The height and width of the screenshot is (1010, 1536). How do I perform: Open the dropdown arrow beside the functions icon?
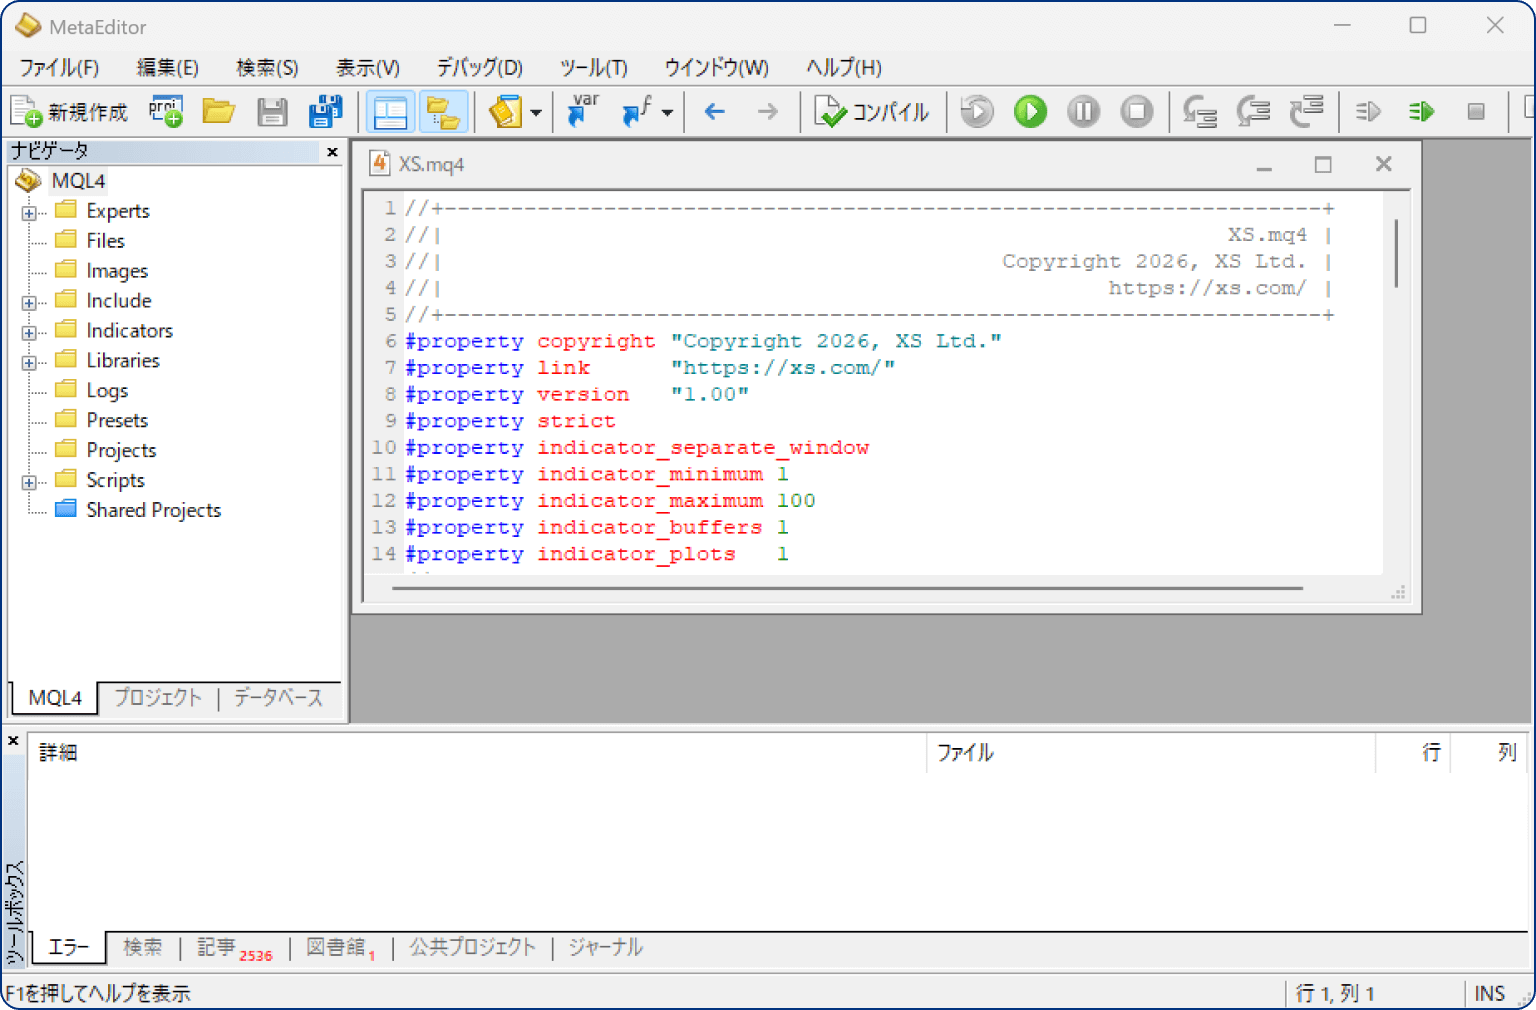click(x=667, y=113)
